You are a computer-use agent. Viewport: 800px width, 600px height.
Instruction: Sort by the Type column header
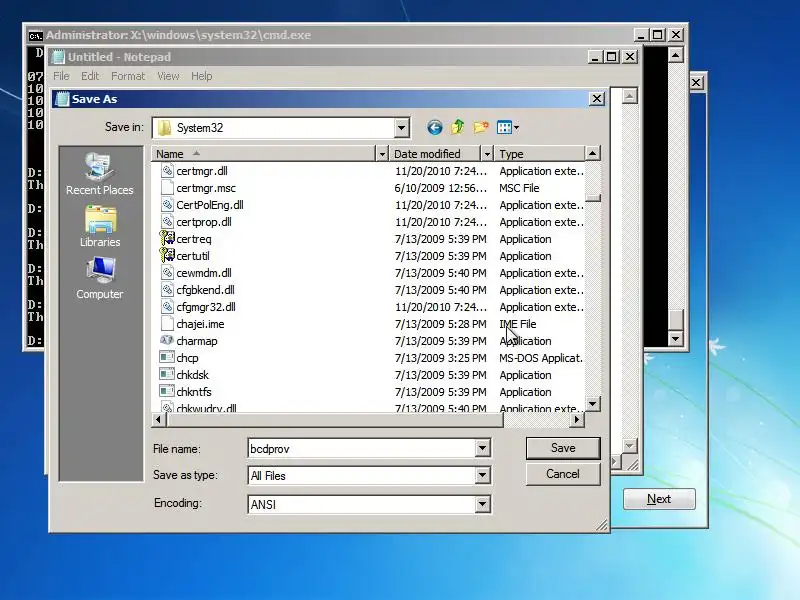tap(540, 154)
